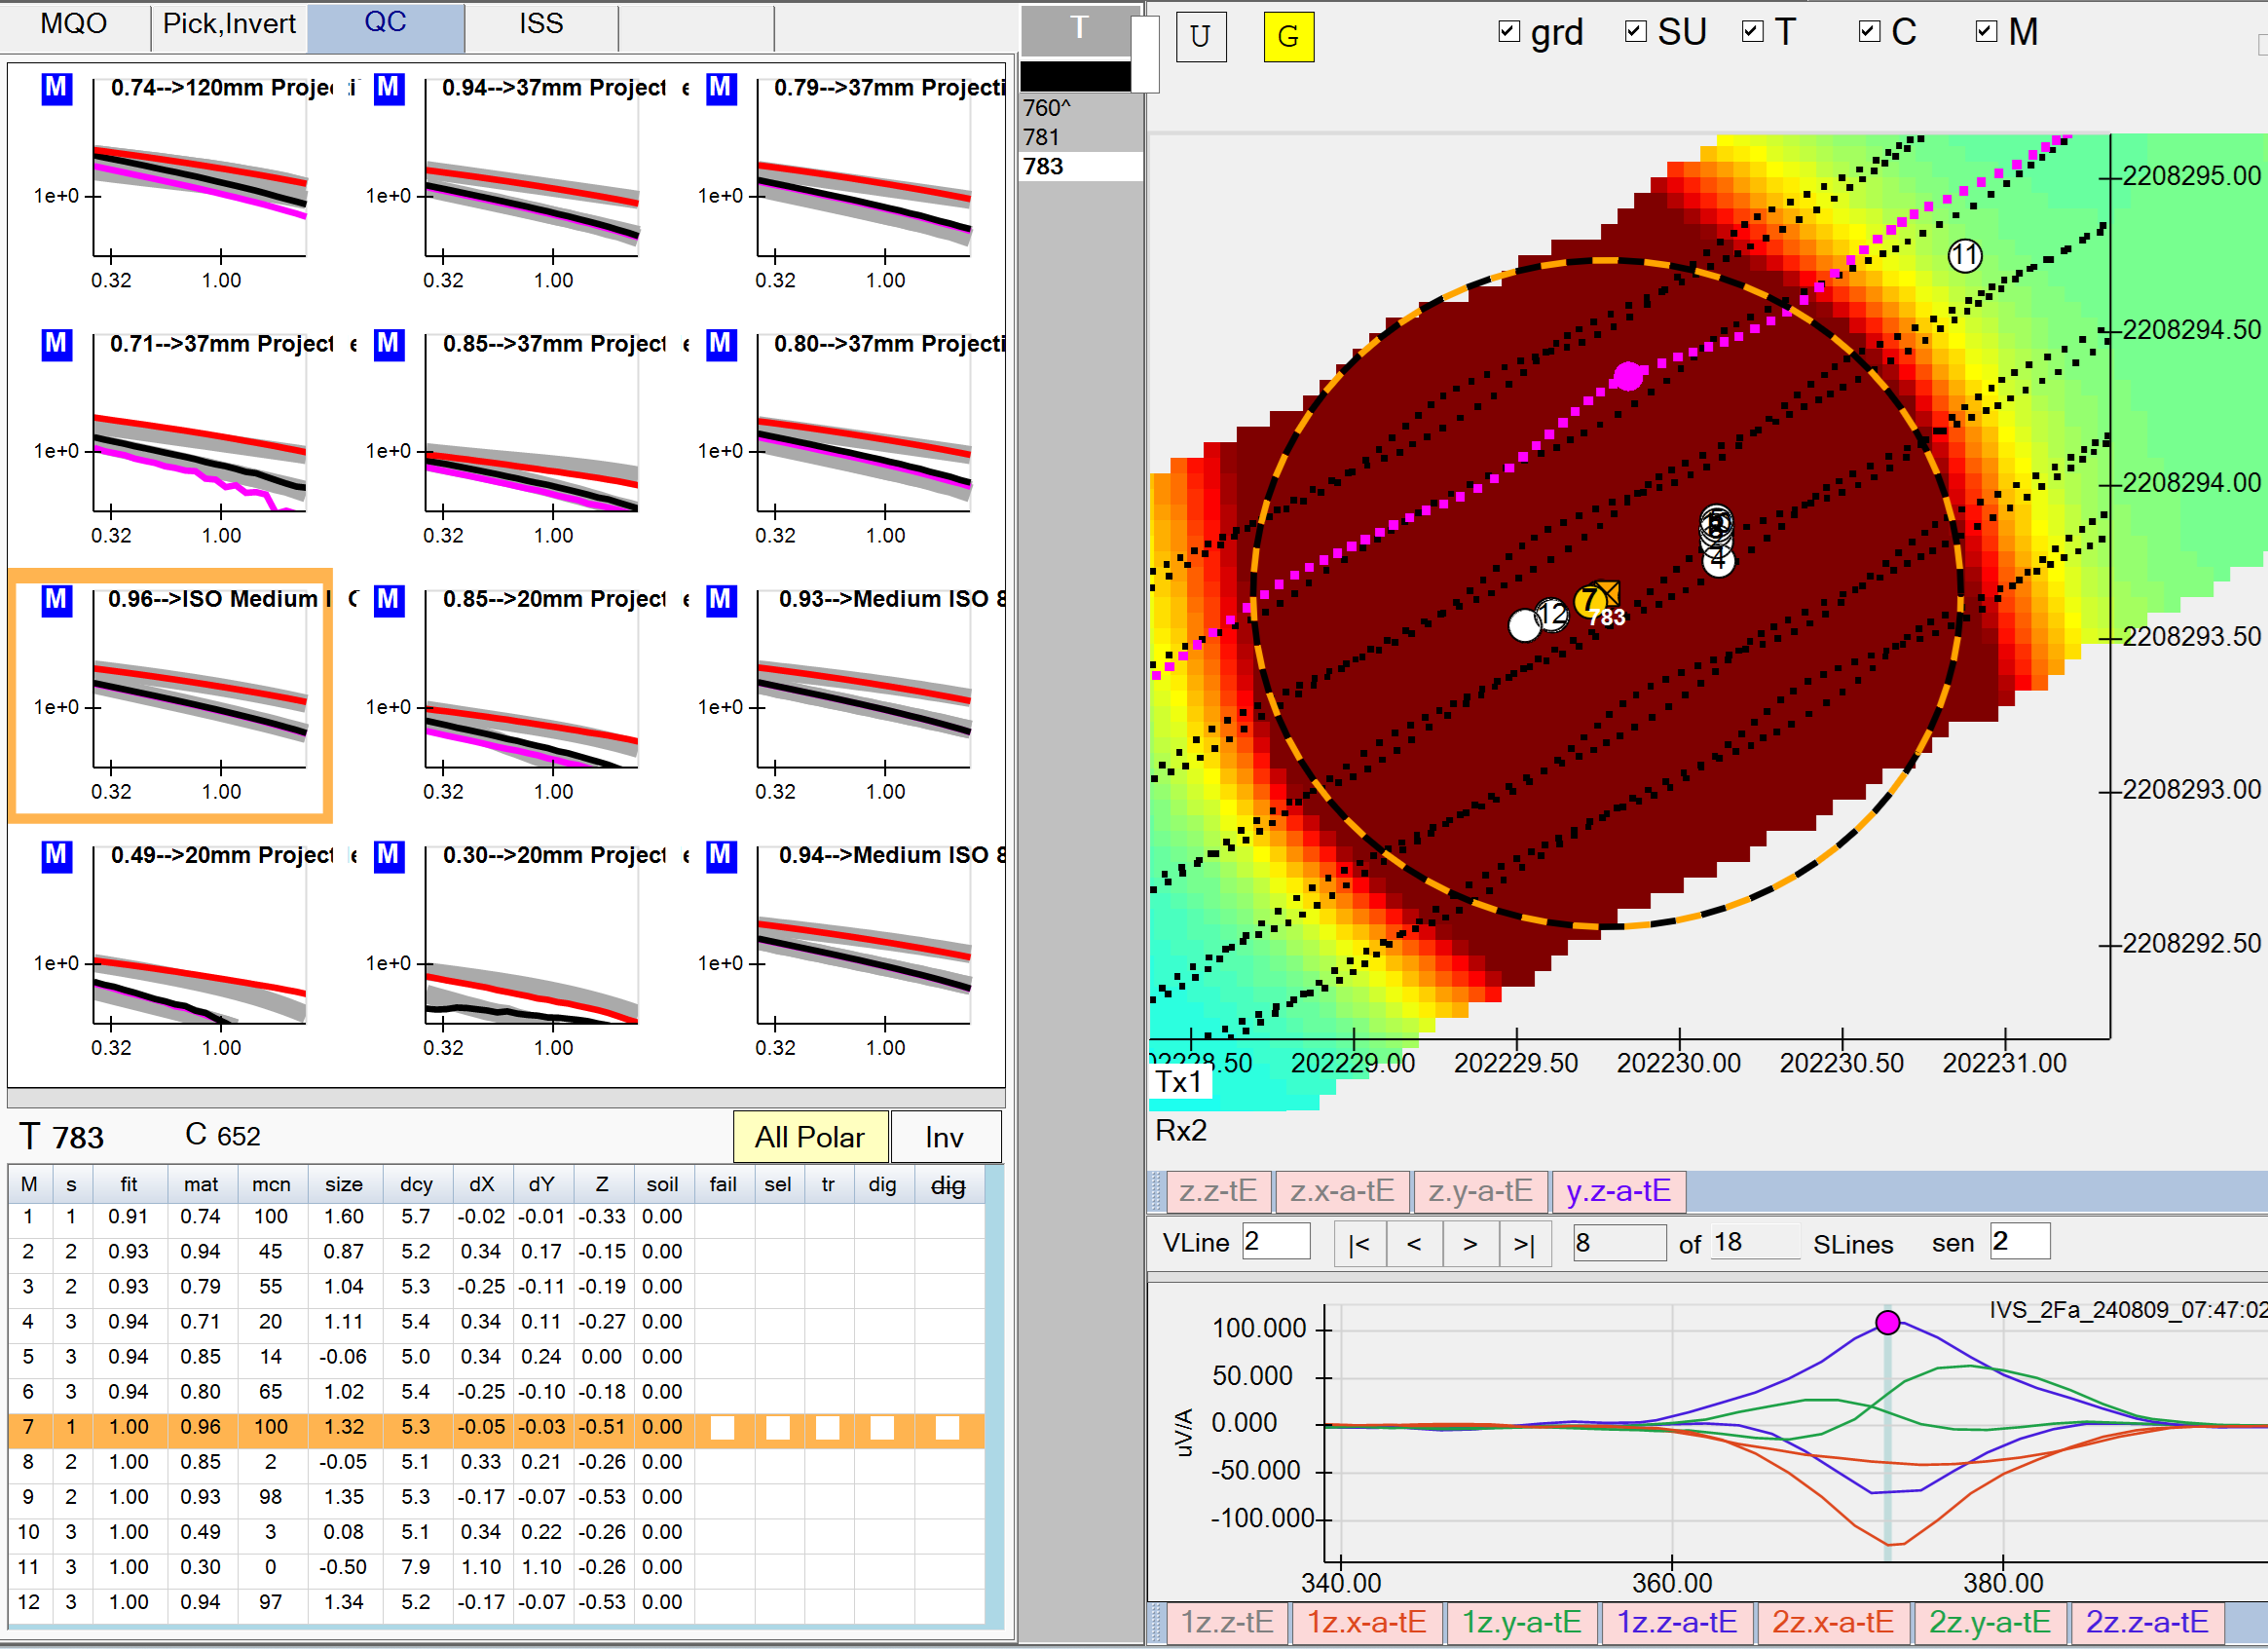The width and height of the screenshot is (2268, 1649).
Task: Open the Pick,Invert tab
Action: click(x=229, y=24)
